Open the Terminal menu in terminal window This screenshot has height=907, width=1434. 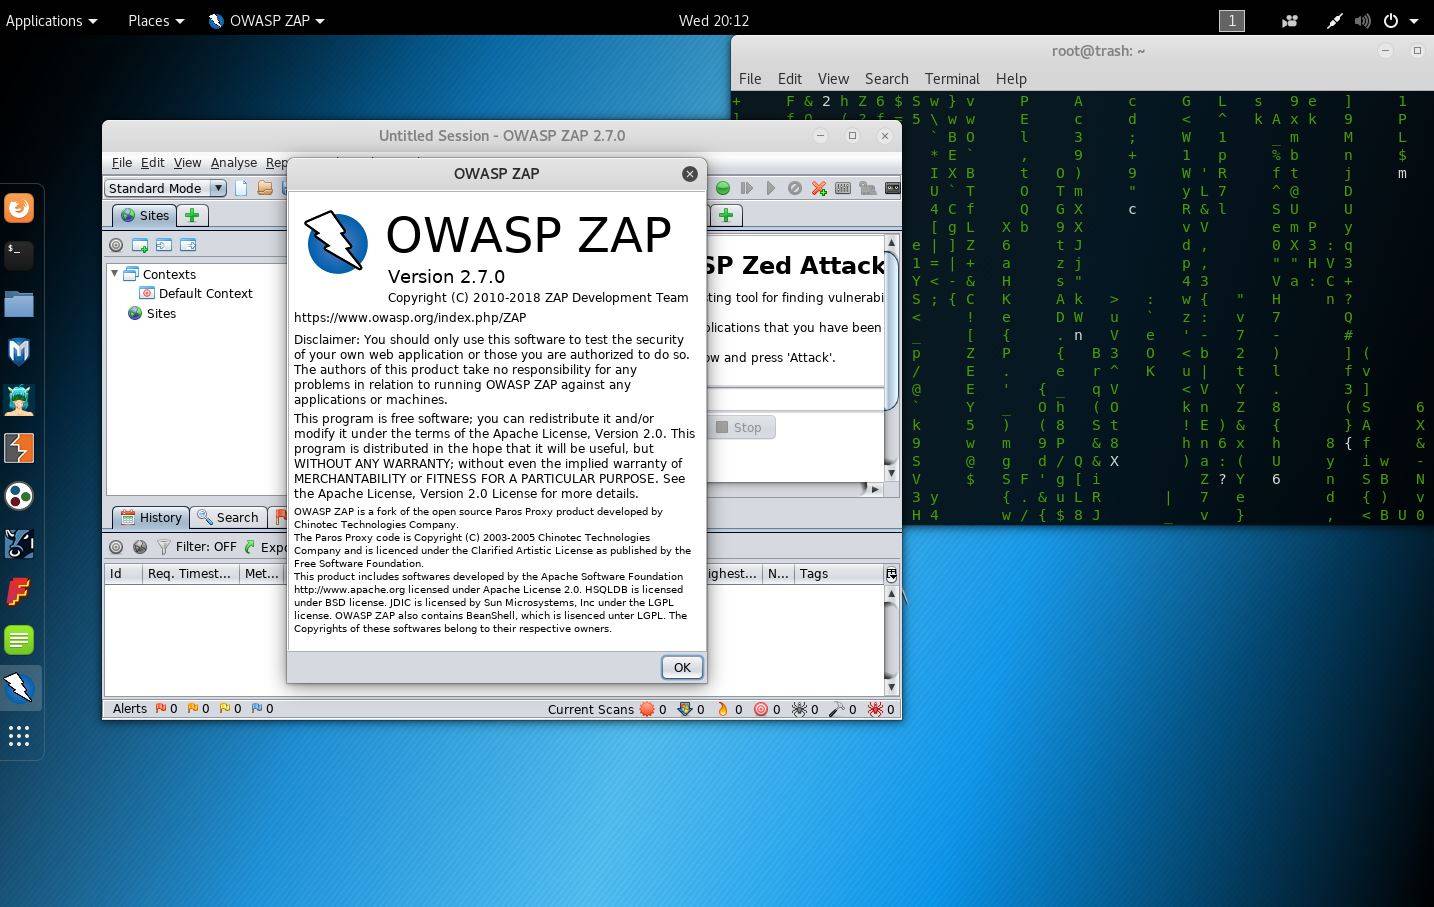[952, 78]
